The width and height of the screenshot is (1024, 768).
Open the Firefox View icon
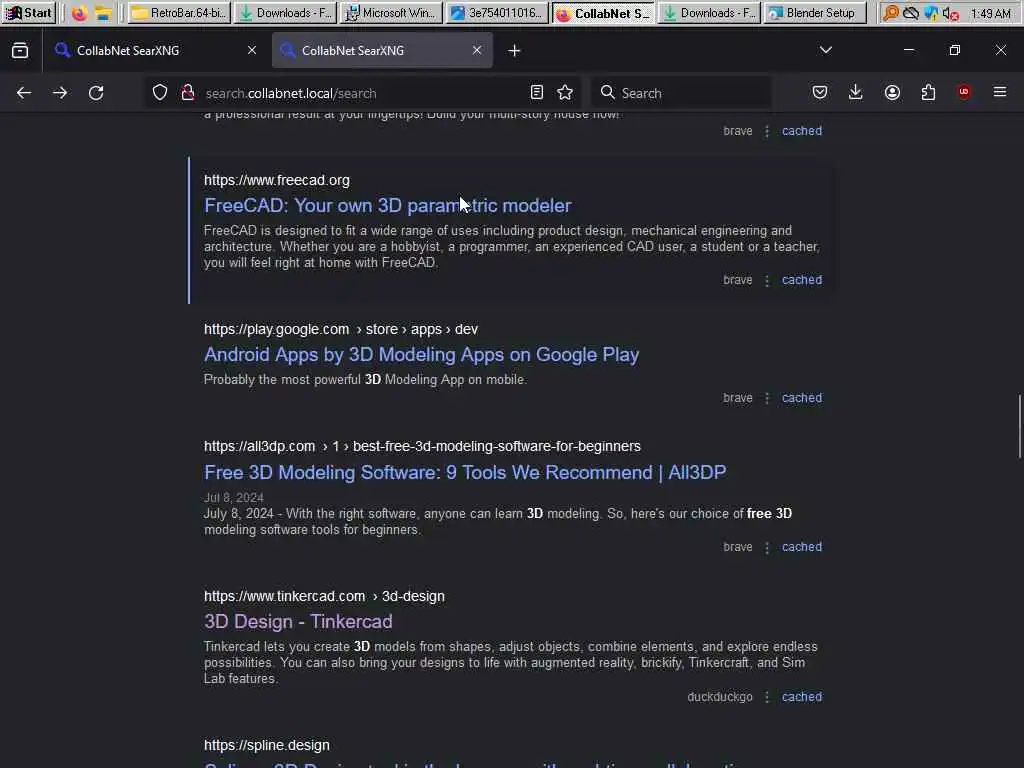(x=20, y=50)
